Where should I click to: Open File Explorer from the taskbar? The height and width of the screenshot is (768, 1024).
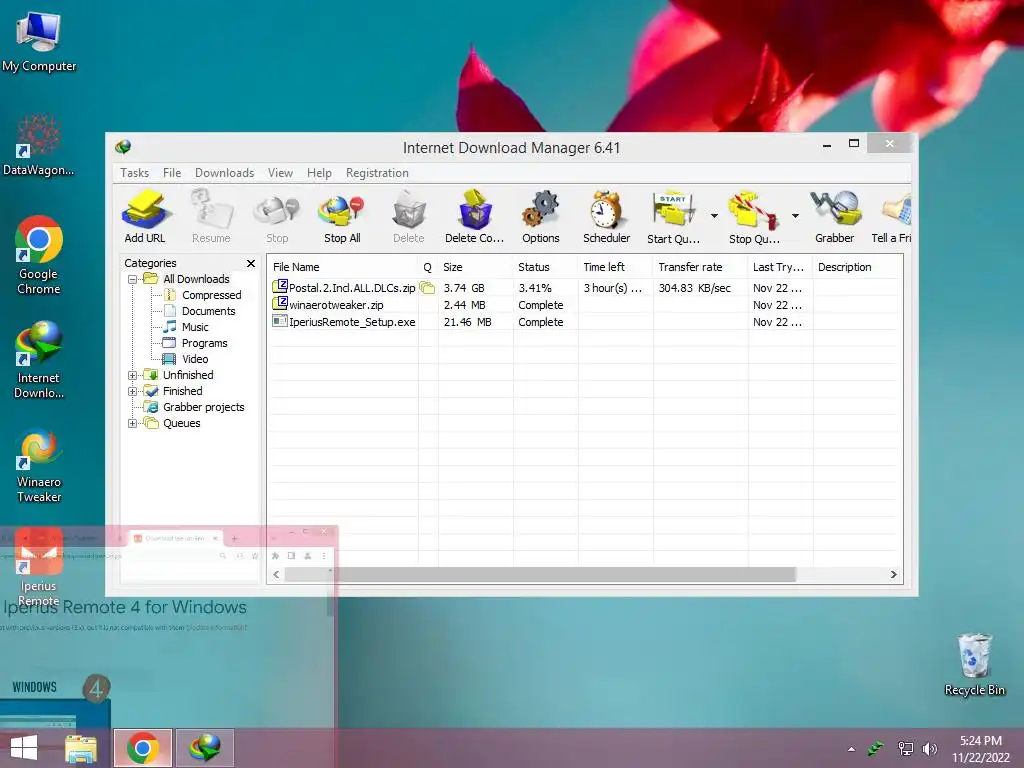pos(81,748)
